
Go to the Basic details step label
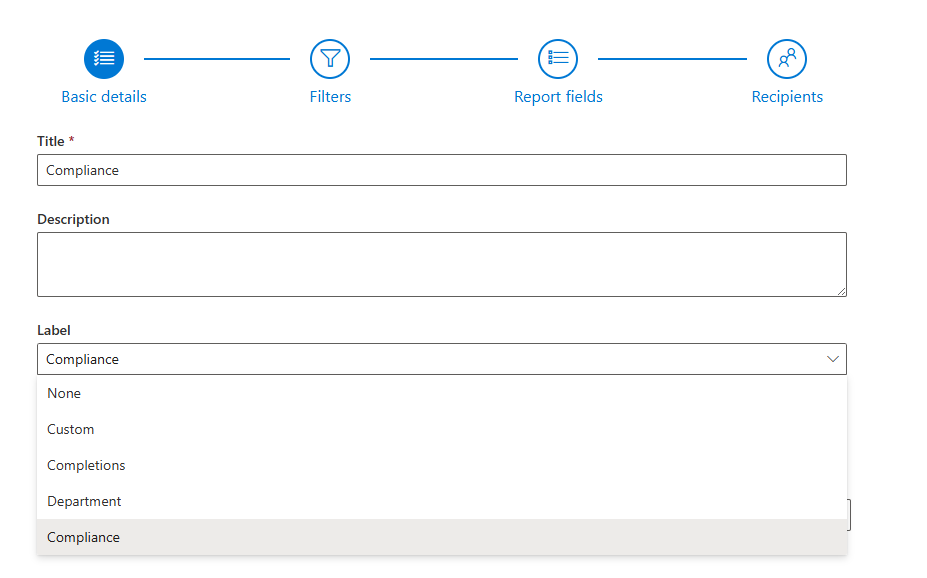point(104,97)
